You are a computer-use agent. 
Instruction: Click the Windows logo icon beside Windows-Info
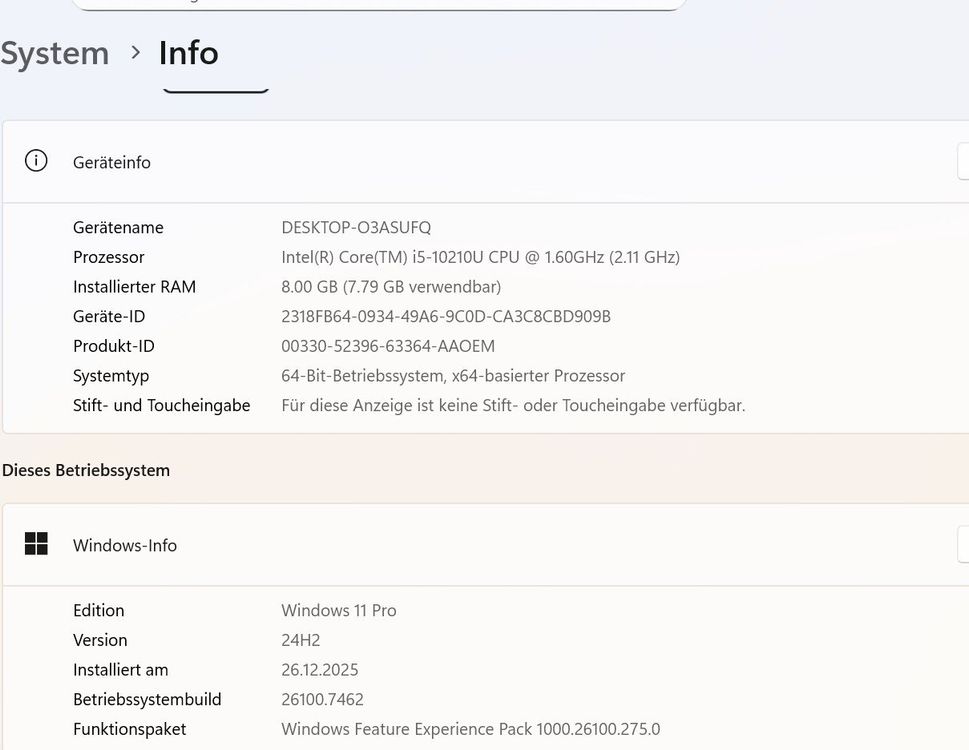point(36,544)
